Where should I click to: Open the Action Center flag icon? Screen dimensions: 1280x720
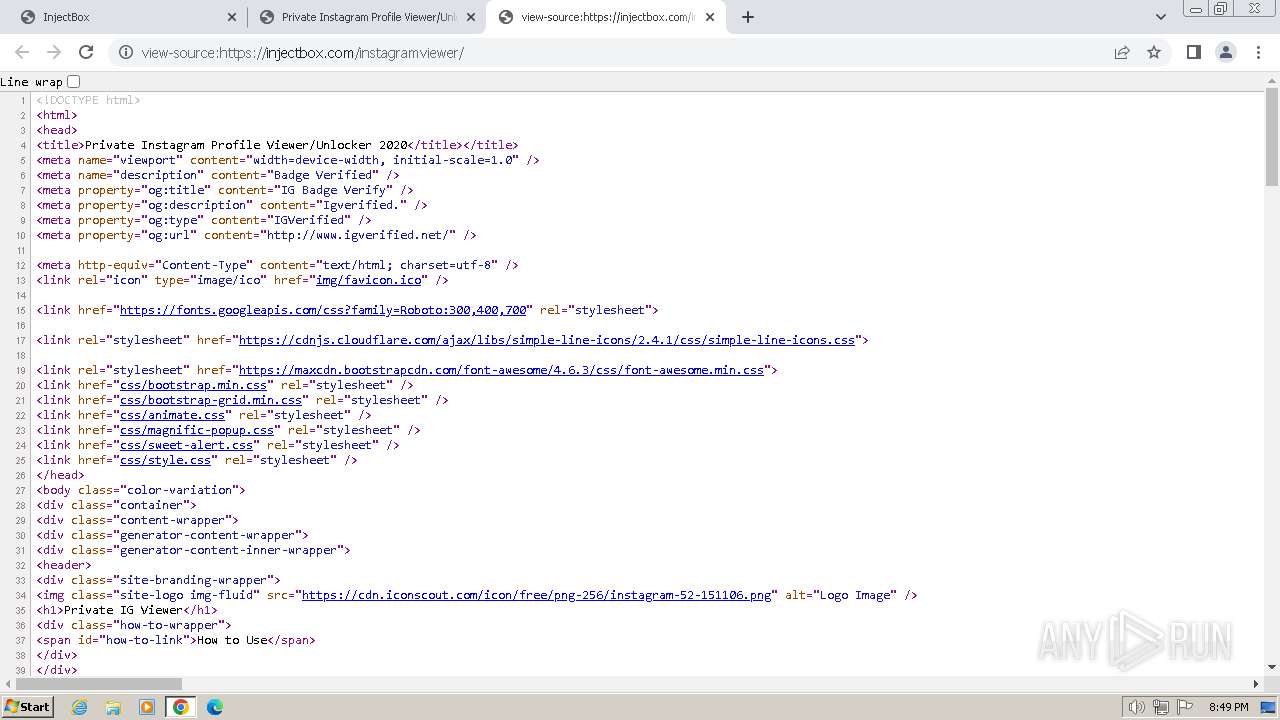pyautogui.click(x=1185, y=707)
